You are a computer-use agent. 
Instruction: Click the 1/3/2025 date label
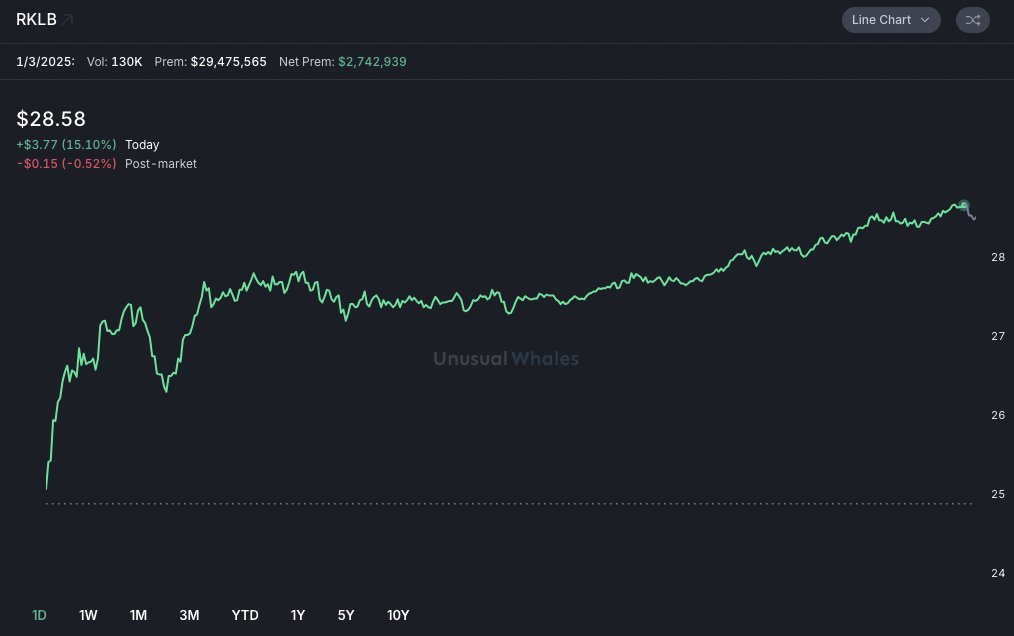[x=45, y=62]
